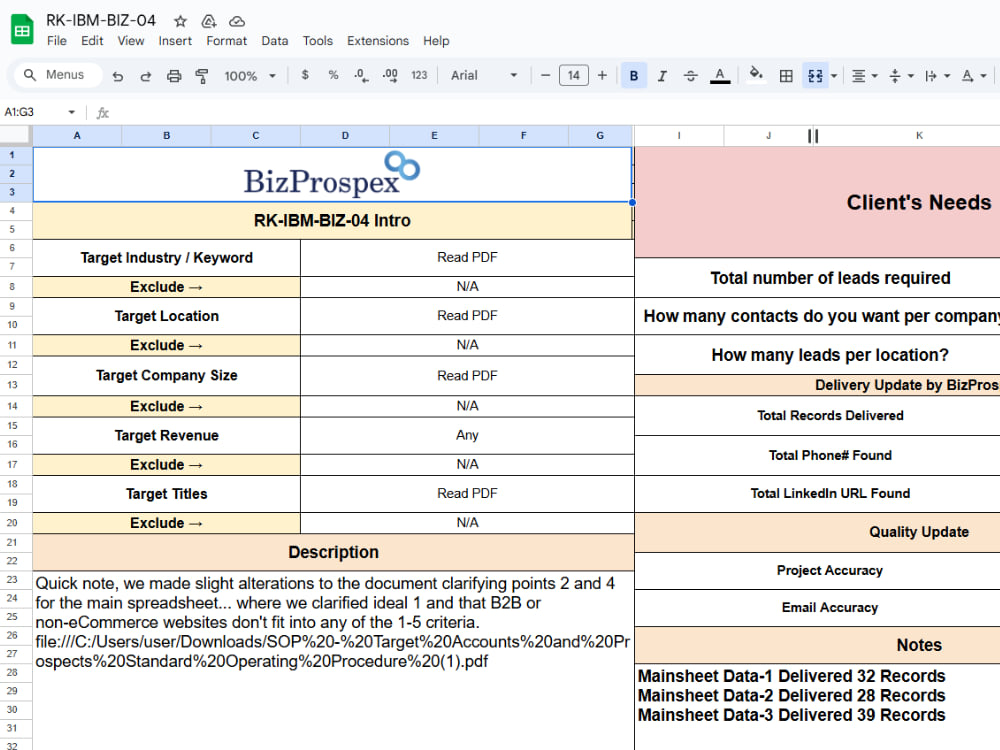Click the font size field showing 14
Image resolution: width=1000 pixels, height=750 pixels.
(573, 75)
